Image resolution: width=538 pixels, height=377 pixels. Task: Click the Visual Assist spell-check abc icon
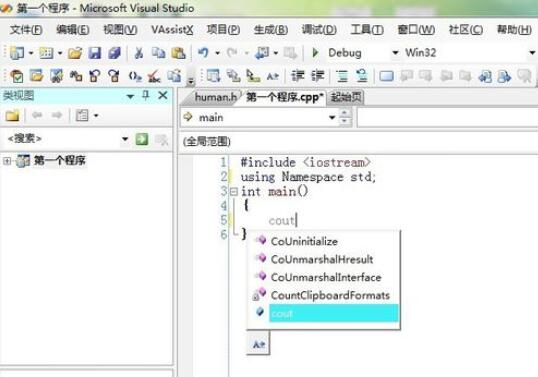point(154,76)
